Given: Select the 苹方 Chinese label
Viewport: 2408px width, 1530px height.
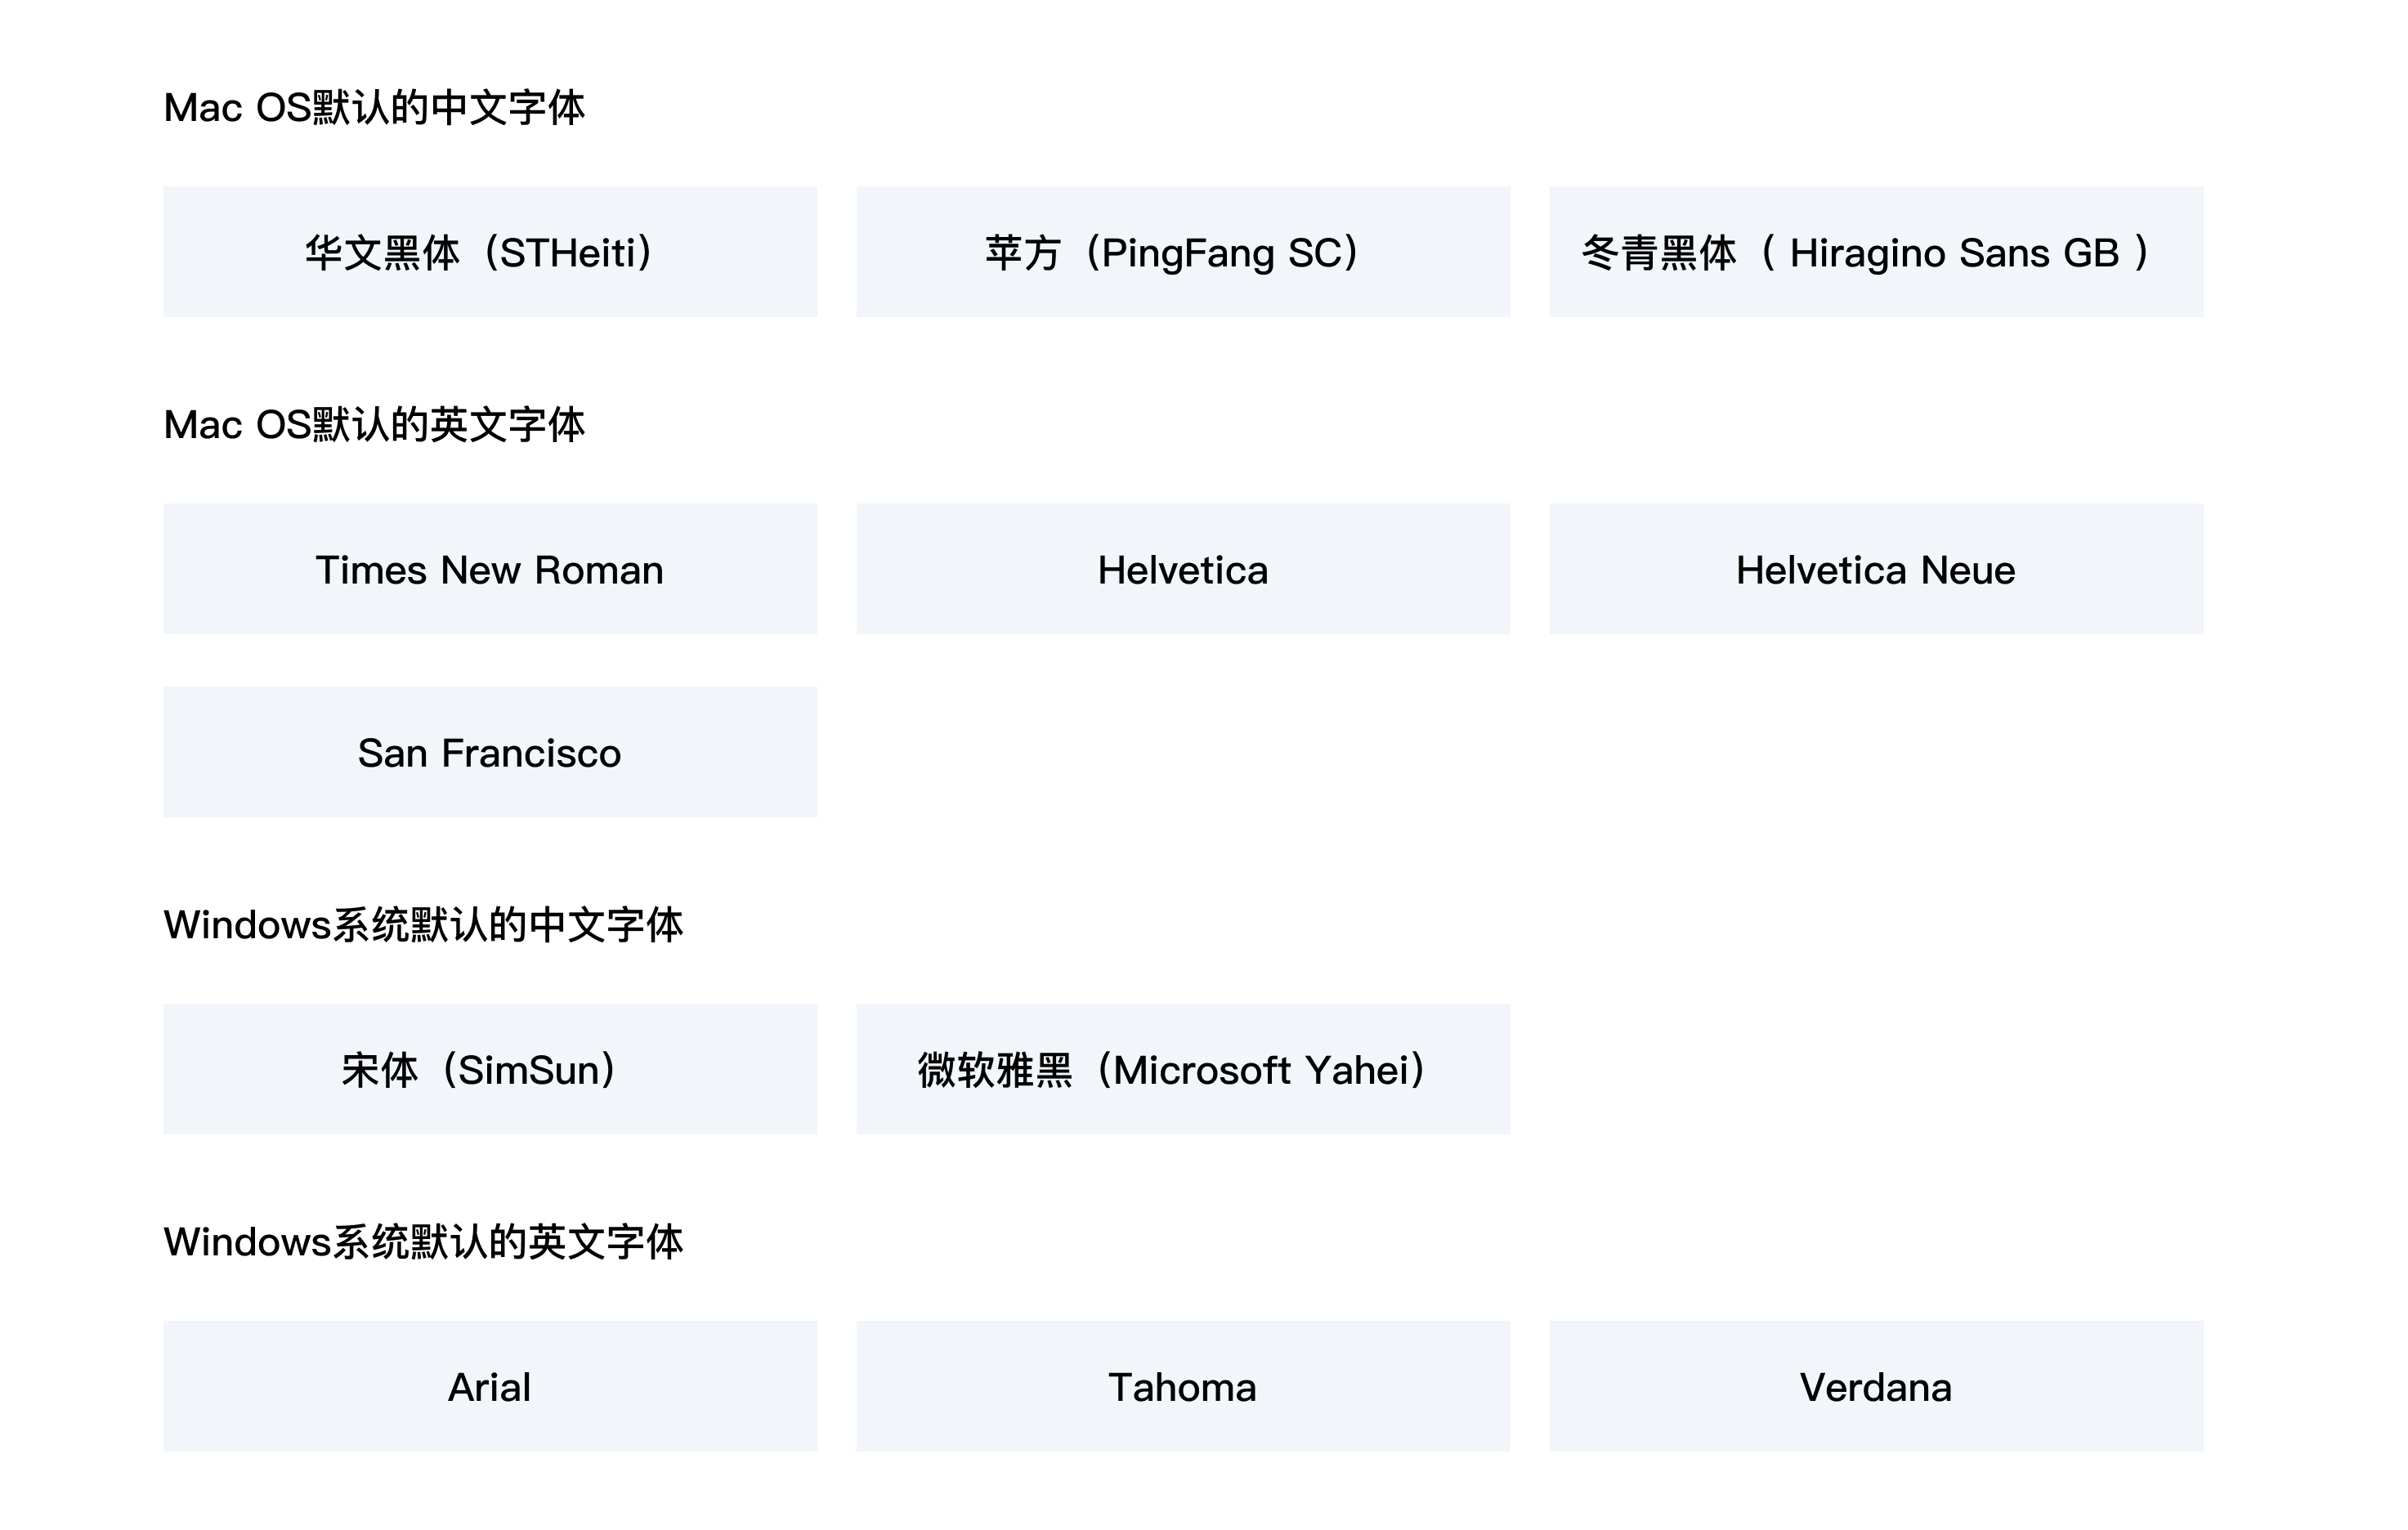Looking at the screenshot, I should [1022, 253].
